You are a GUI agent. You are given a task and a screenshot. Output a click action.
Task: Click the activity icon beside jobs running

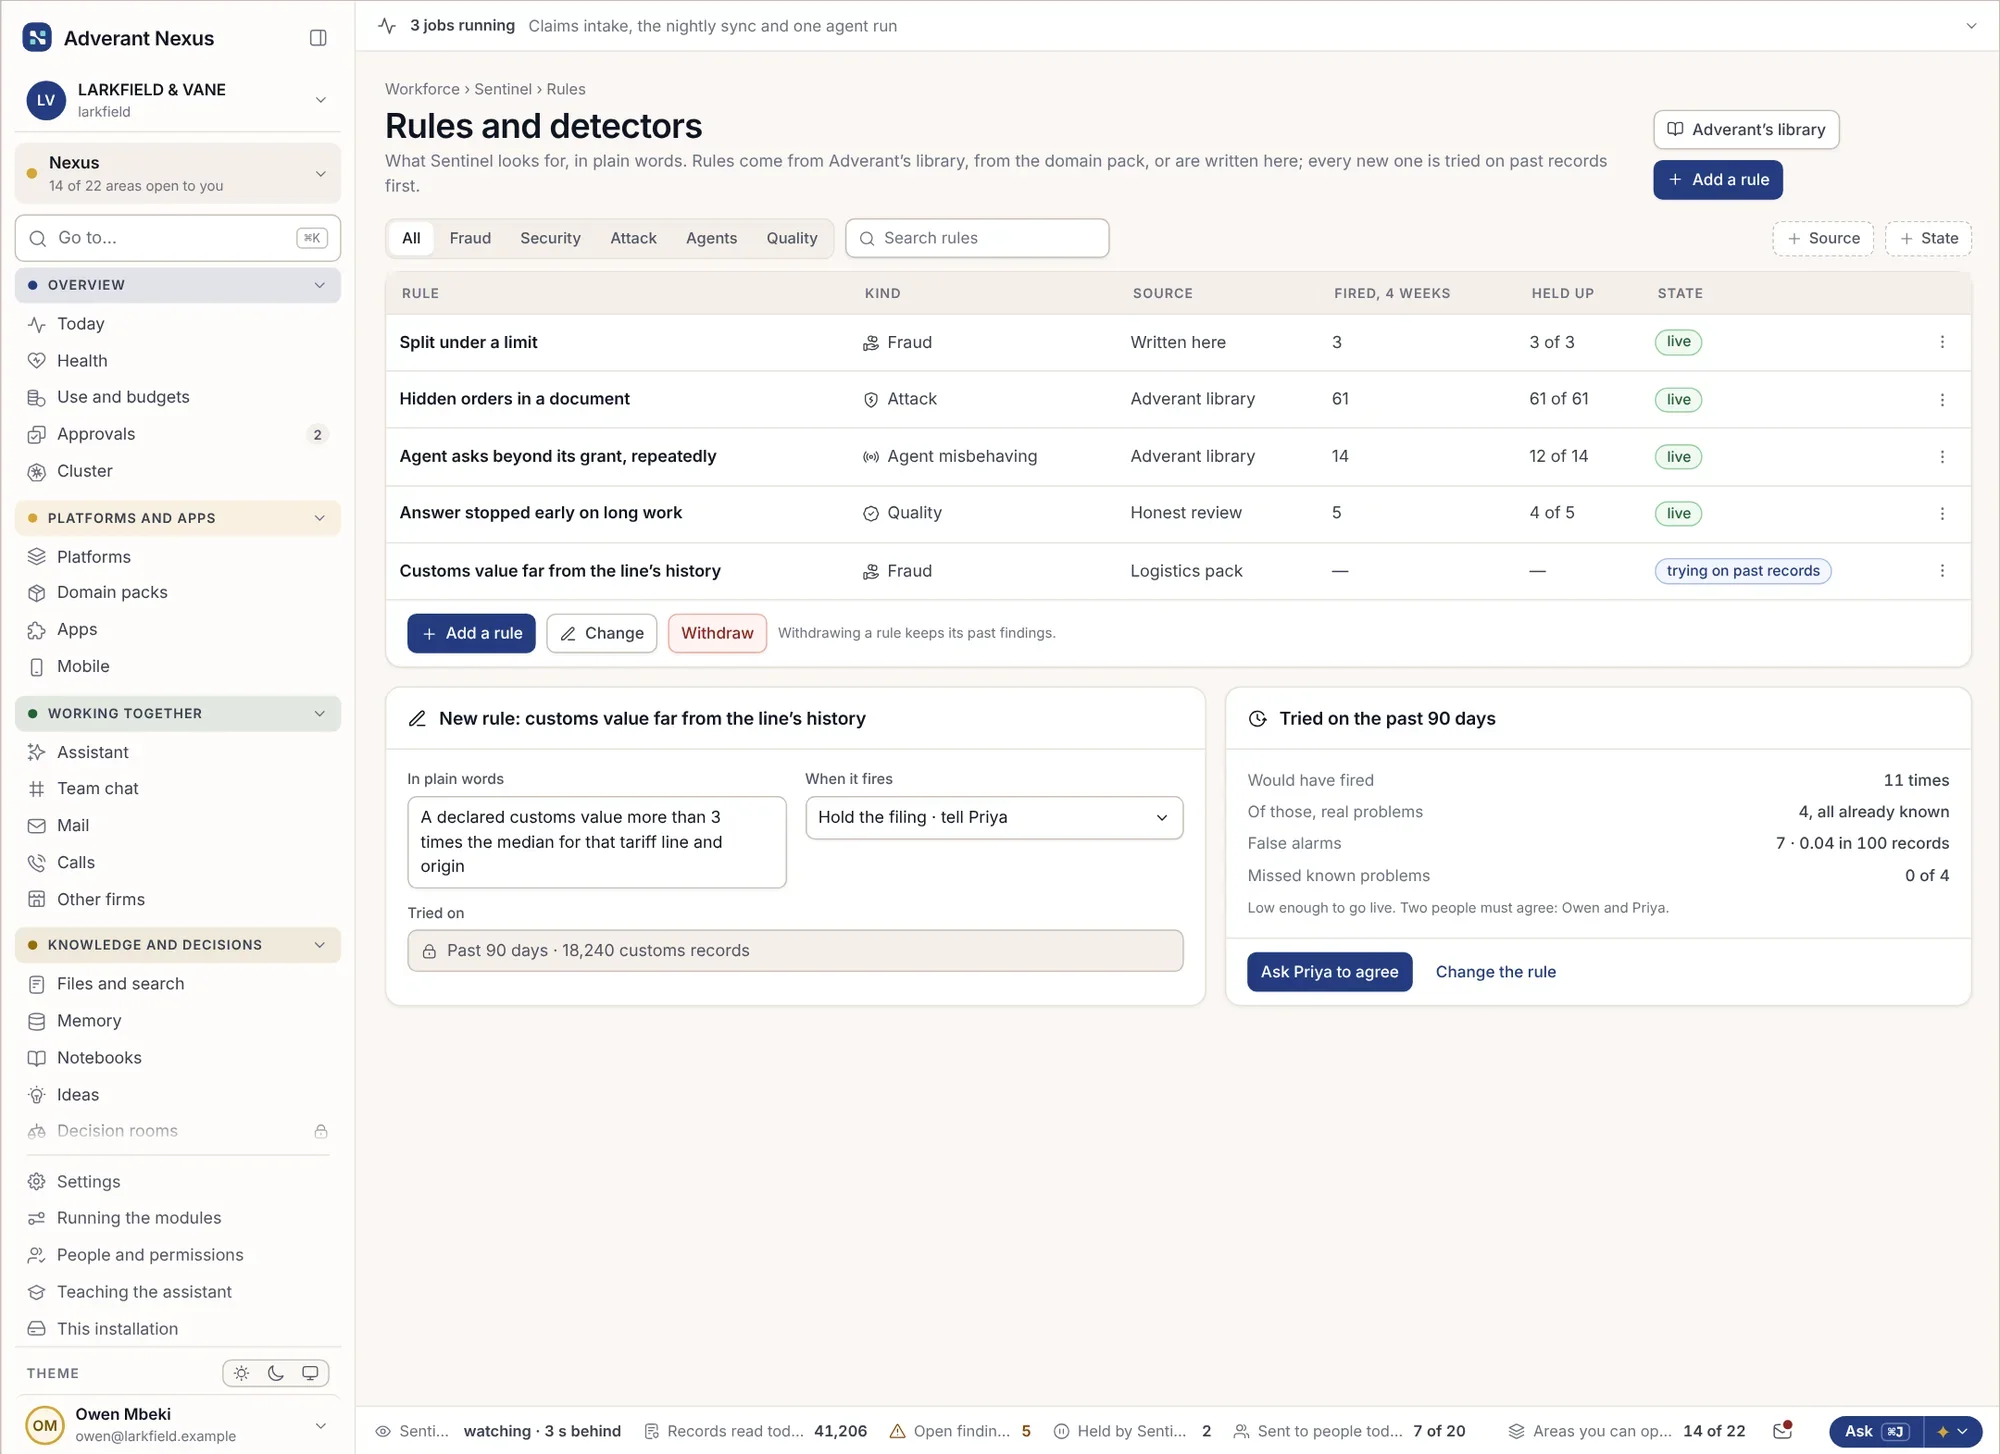click(x=388, y=26)
